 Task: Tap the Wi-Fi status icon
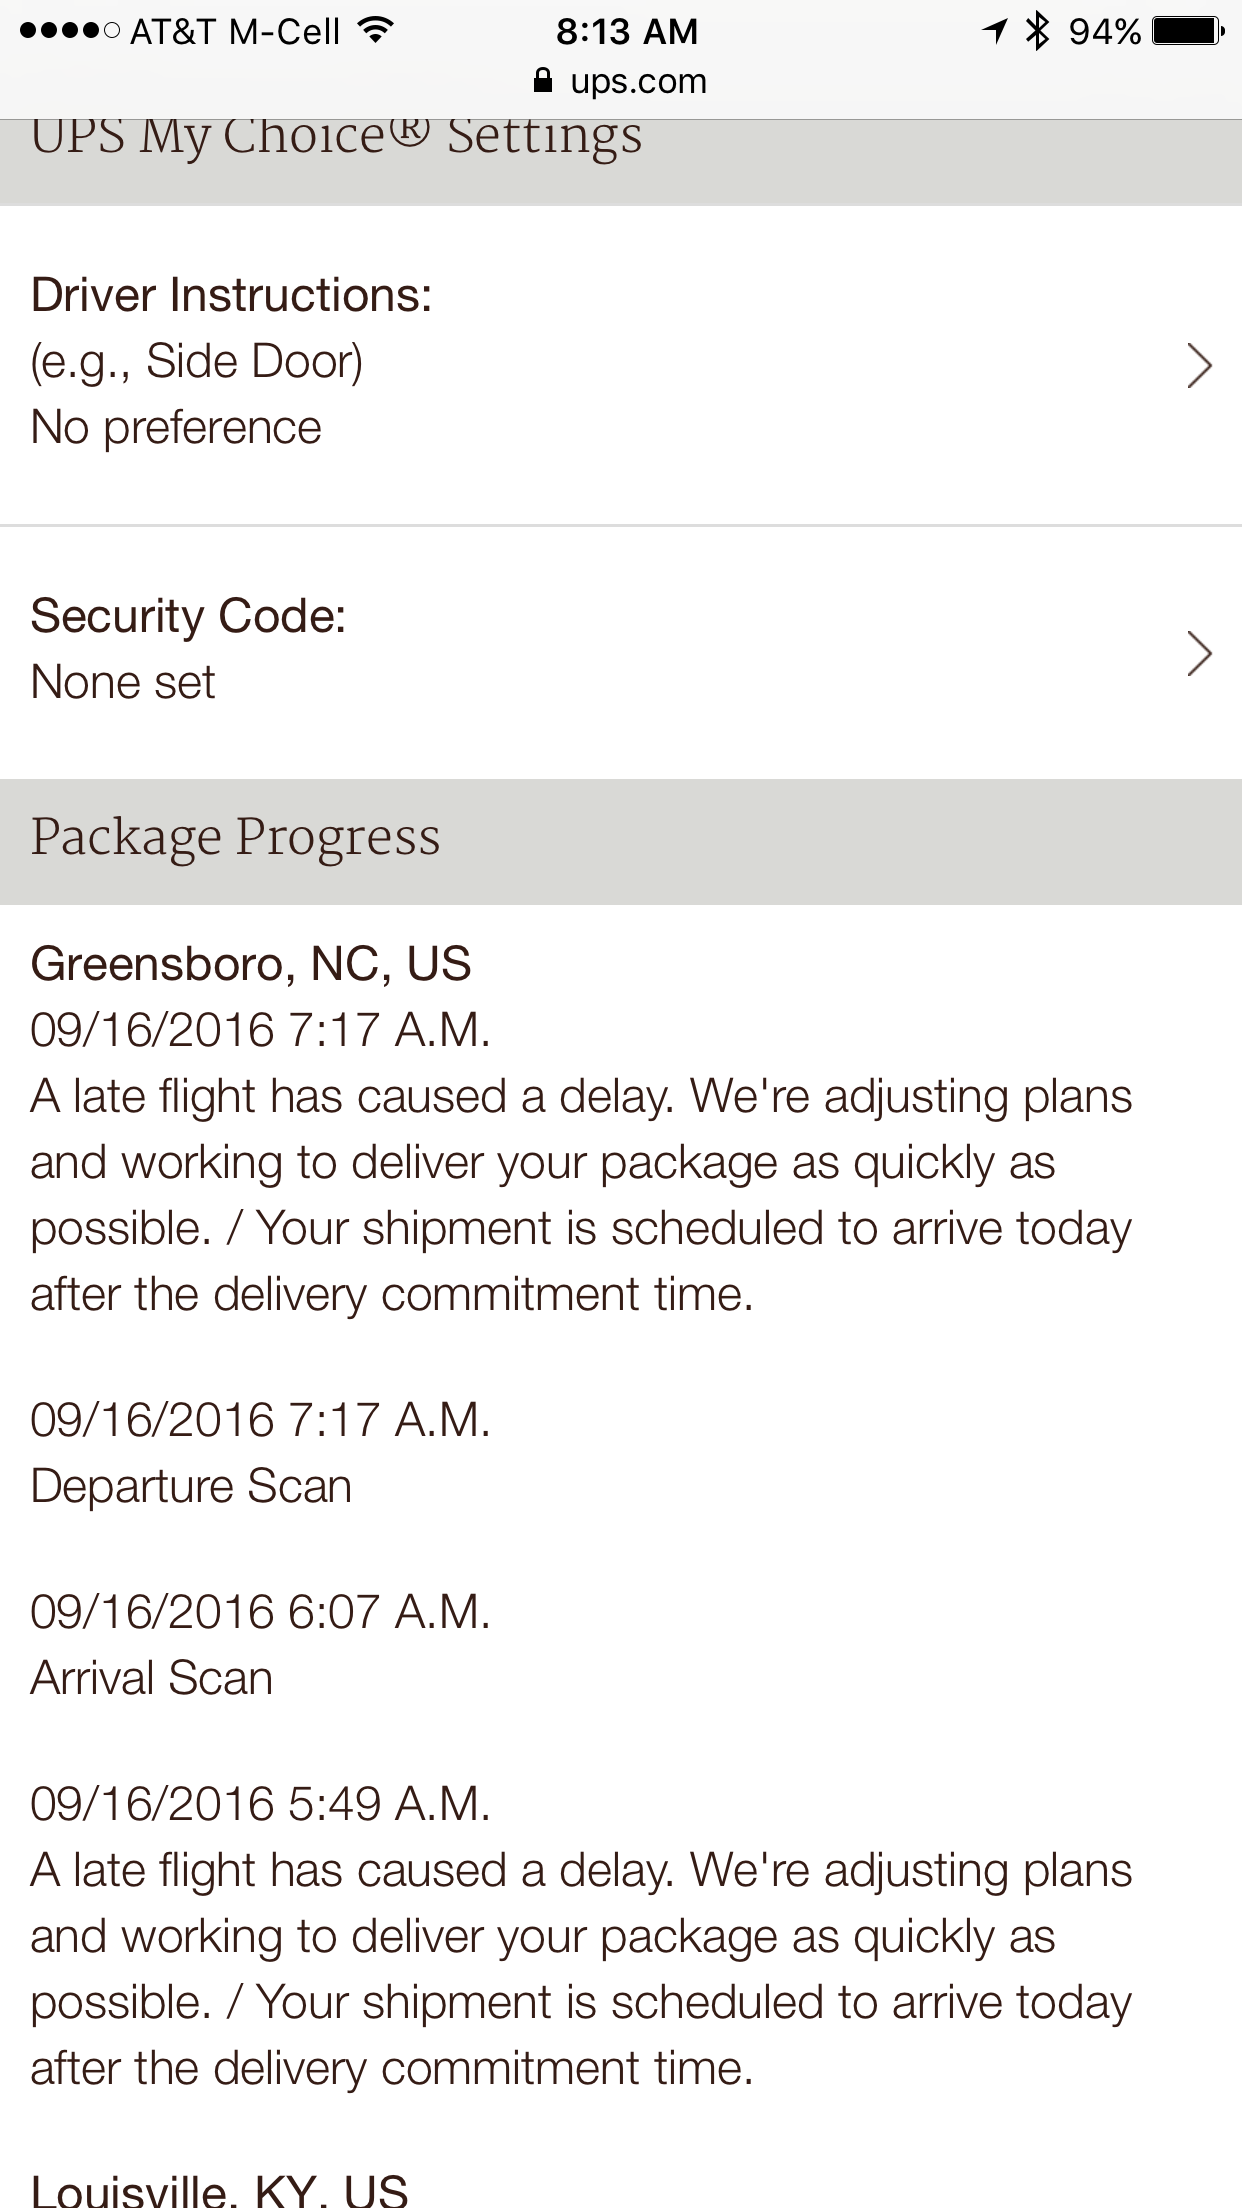pyautogui.click(x=375, y=31)
